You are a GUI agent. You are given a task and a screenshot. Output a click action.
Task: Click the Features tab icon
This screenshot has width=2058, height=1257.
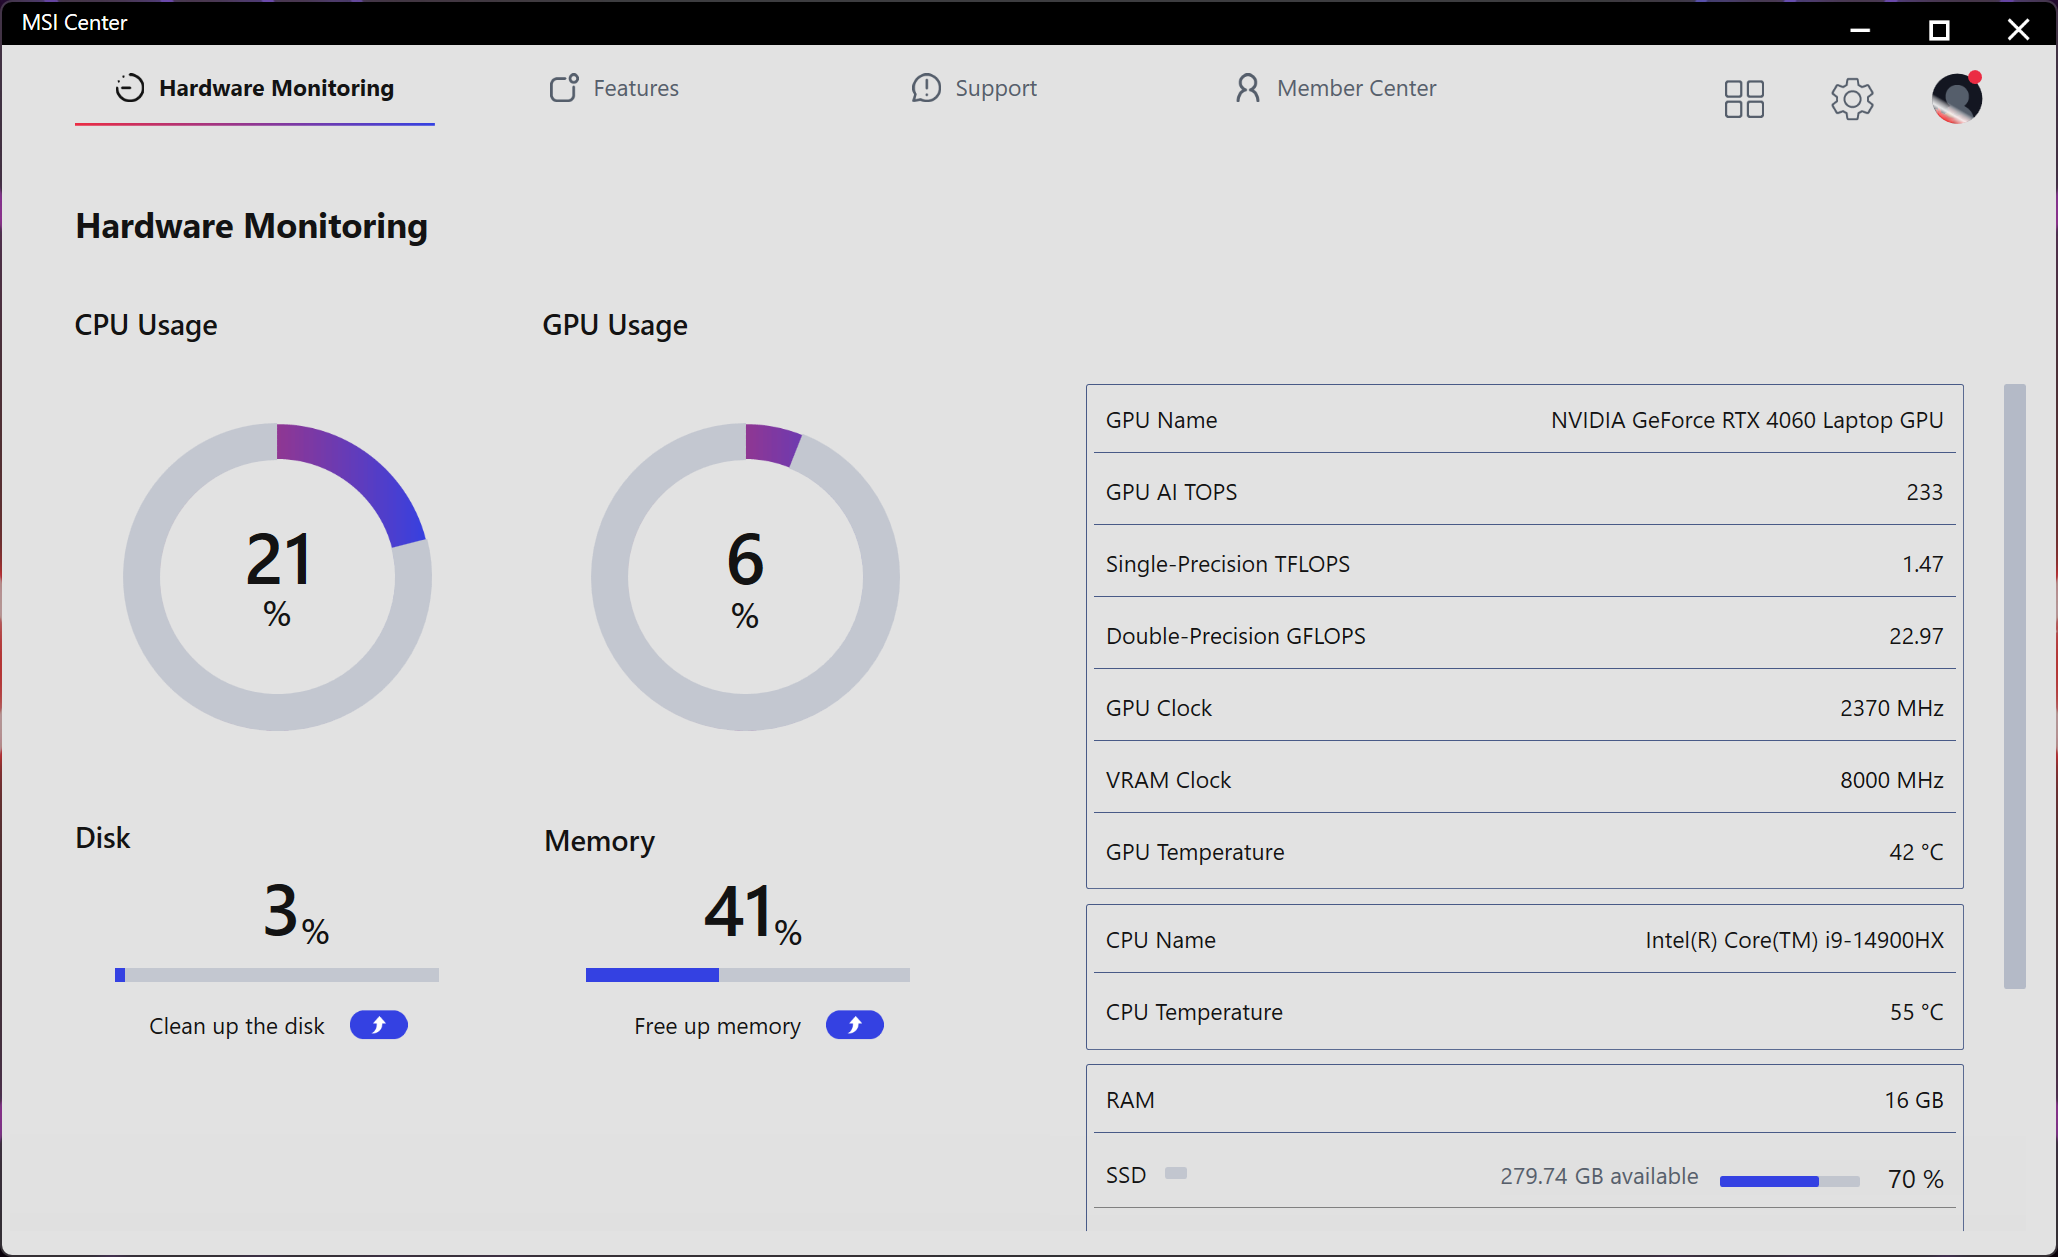564,88
